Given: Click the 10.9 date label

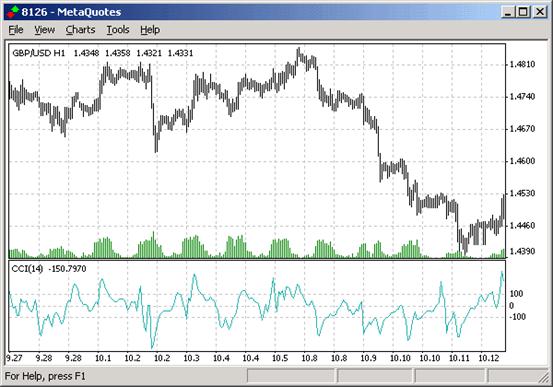Looking at the screenshot, I should click(x=369, y=358).
